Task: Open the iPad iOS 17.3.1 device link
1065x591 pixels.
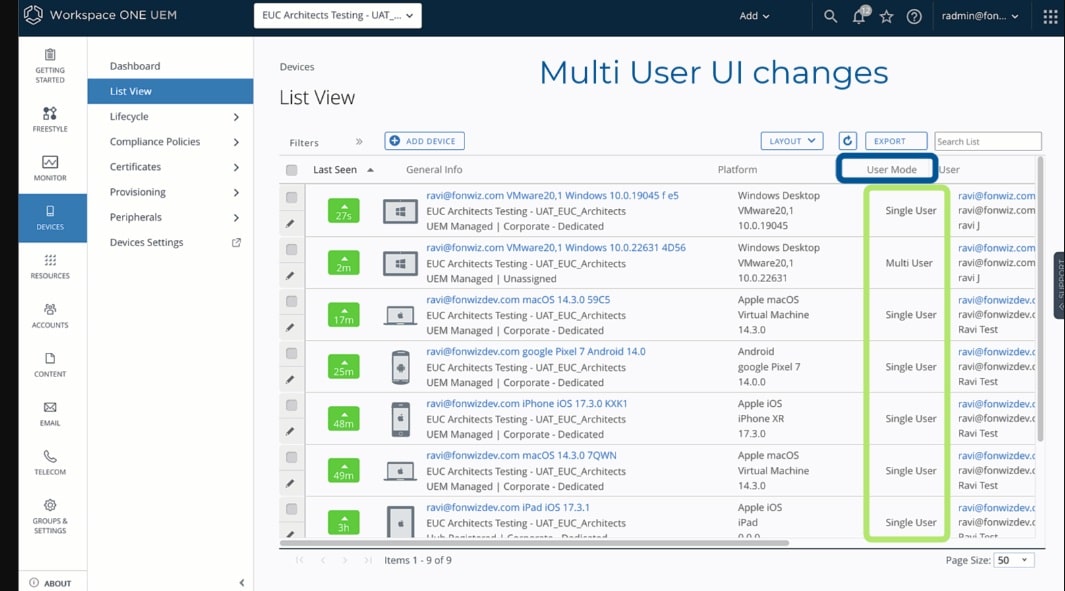Action: (x=508, y=507)
